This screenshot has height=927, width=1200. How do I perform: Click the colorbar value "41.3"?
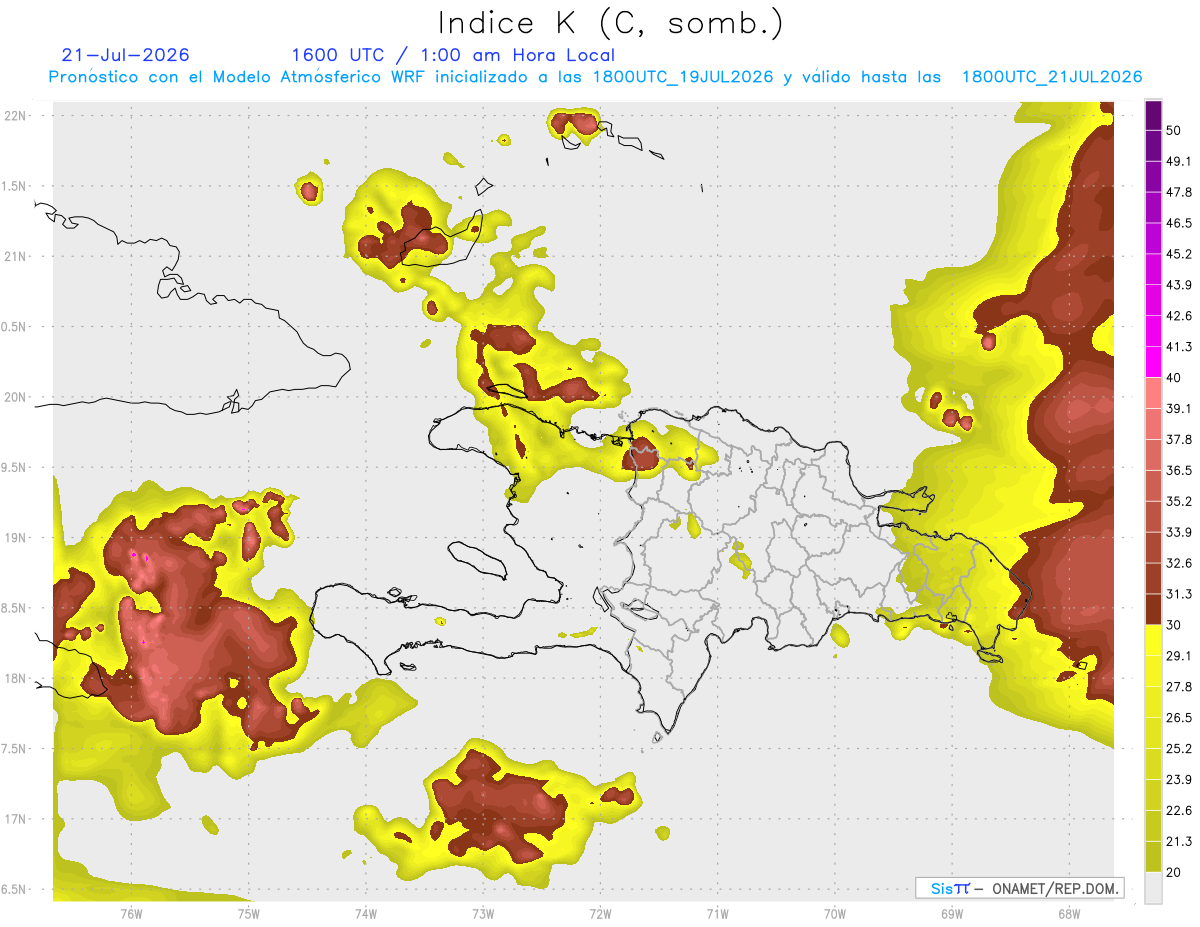coord(1179,347)
